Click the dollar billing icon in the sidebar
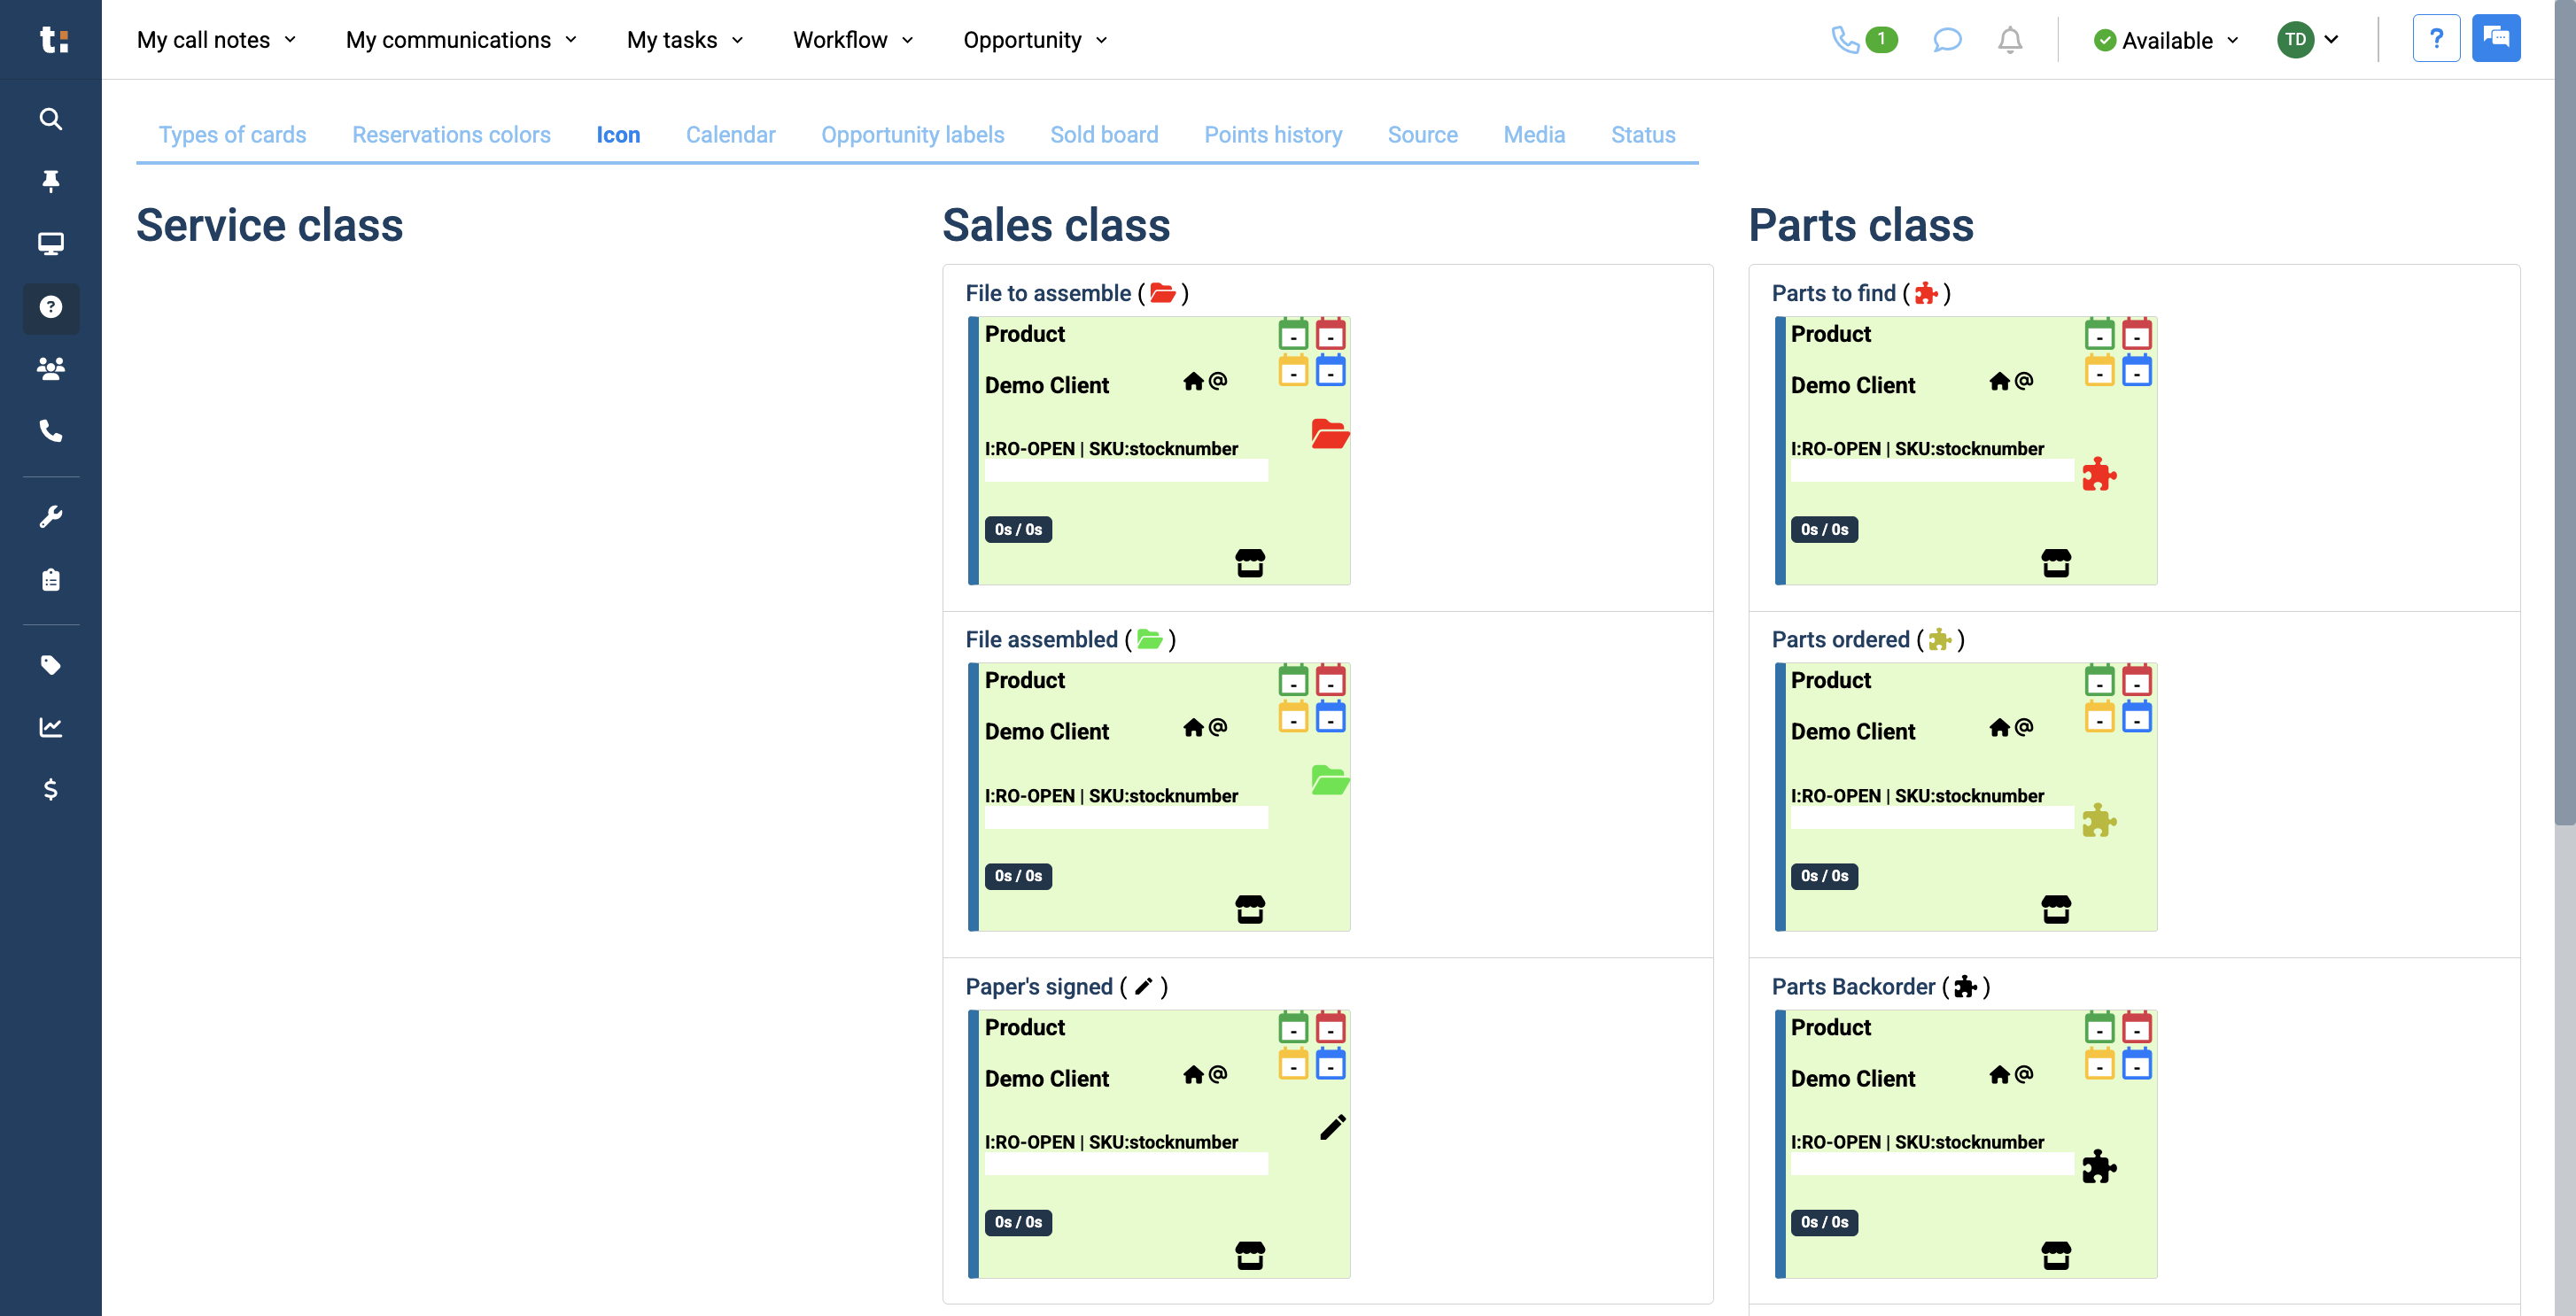Screen dimensions: 2576x1316 click(50, 790)
